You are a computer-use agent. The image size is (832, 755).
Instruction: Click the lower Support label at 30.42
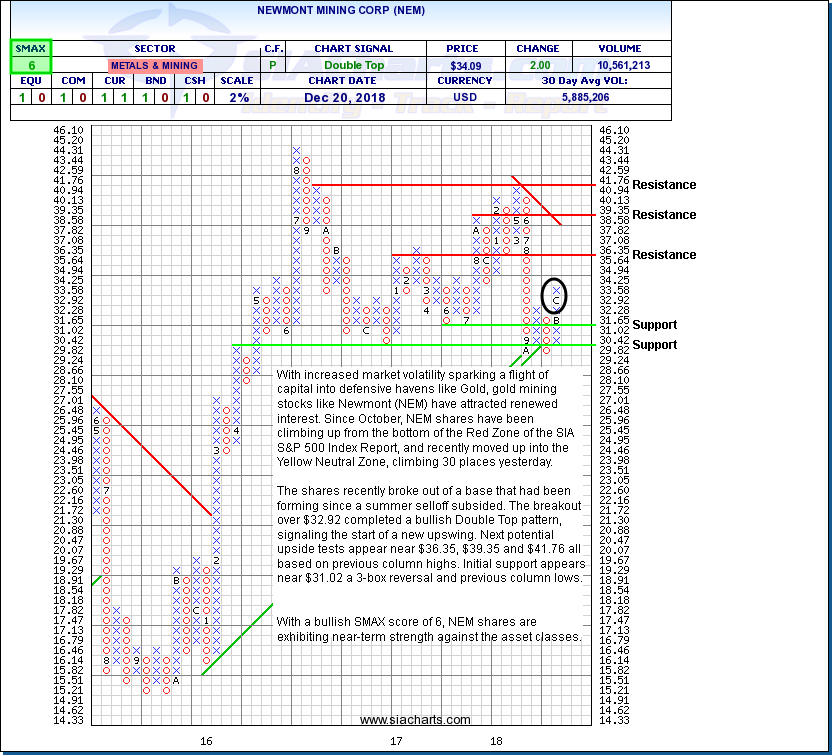654,345
